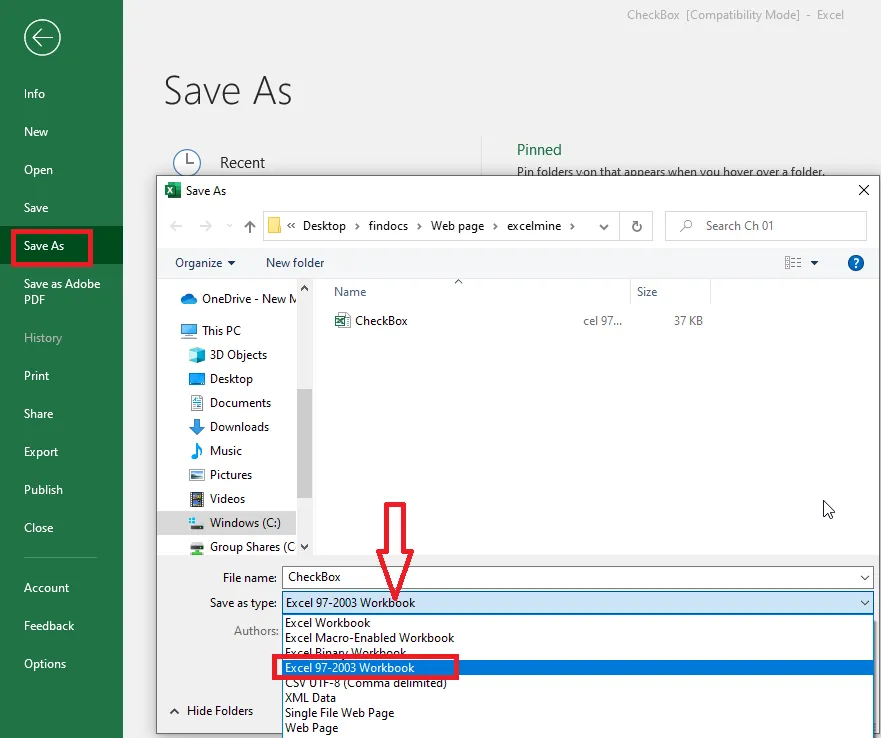
Task: Click Print in the sidebar
Action: [x=62, y=376]
